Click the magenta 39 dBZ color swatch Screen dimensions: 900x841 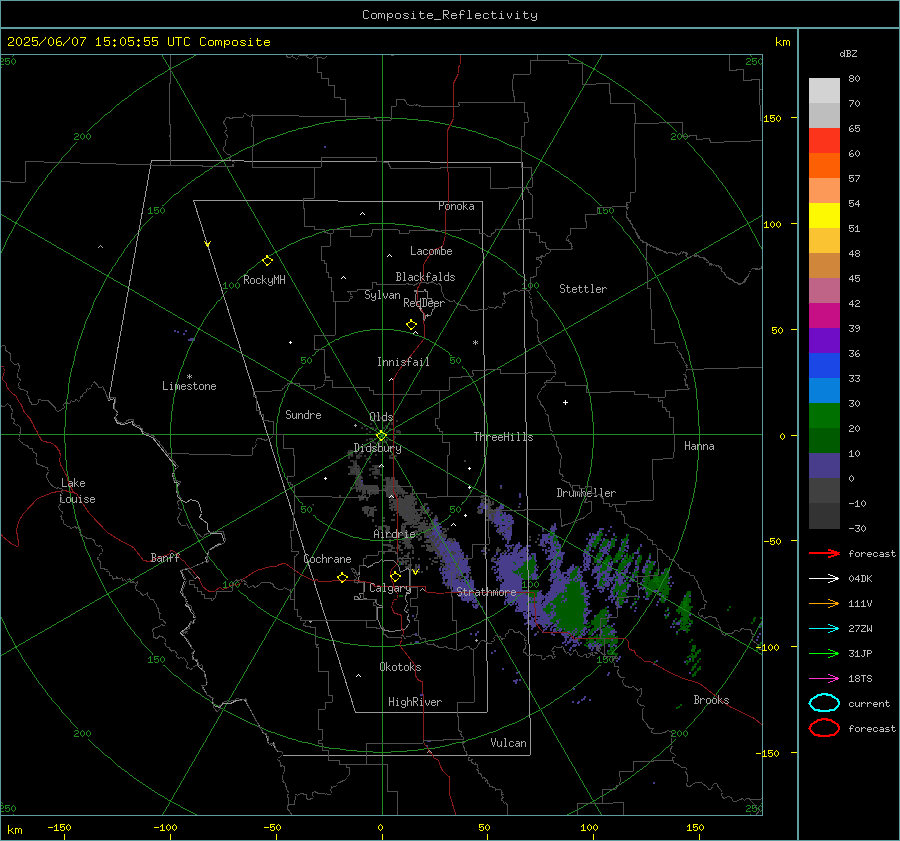point(824,315)
